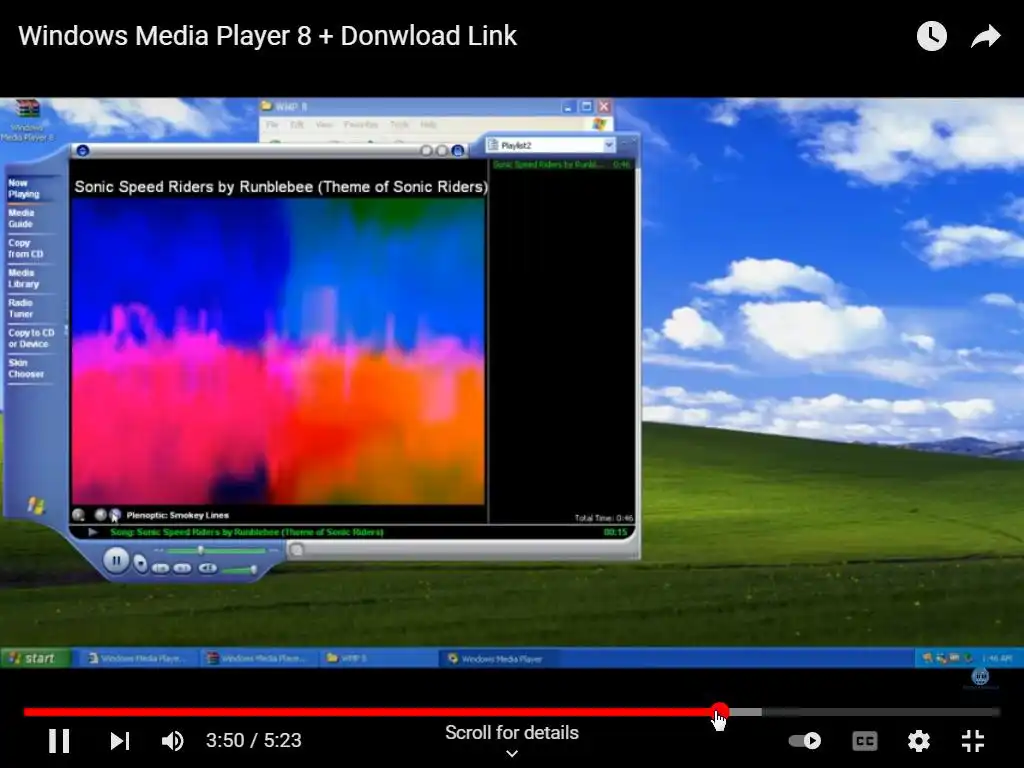
Task: Open Radio Tuner in WMP sidebar
Action: (20, 308)
